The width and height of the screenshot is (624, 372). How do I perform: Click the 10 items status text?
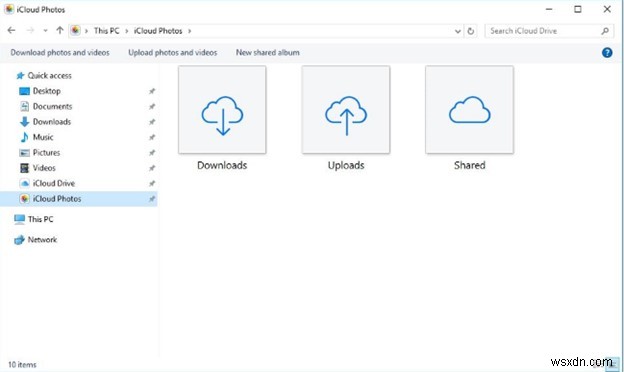click(x=22, y=364)
